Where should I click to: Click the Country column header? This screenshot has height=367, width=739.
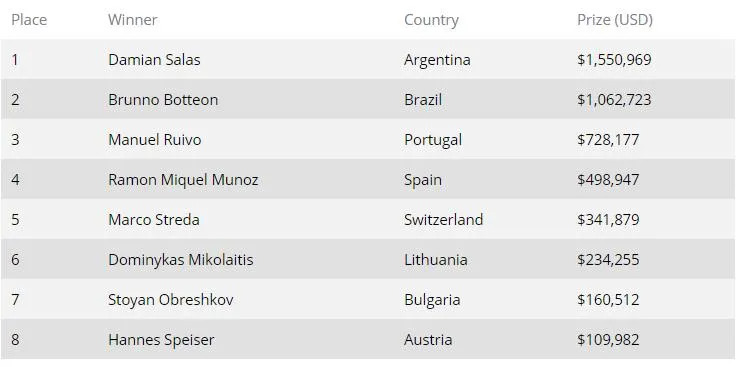click(x=431, y=20)
